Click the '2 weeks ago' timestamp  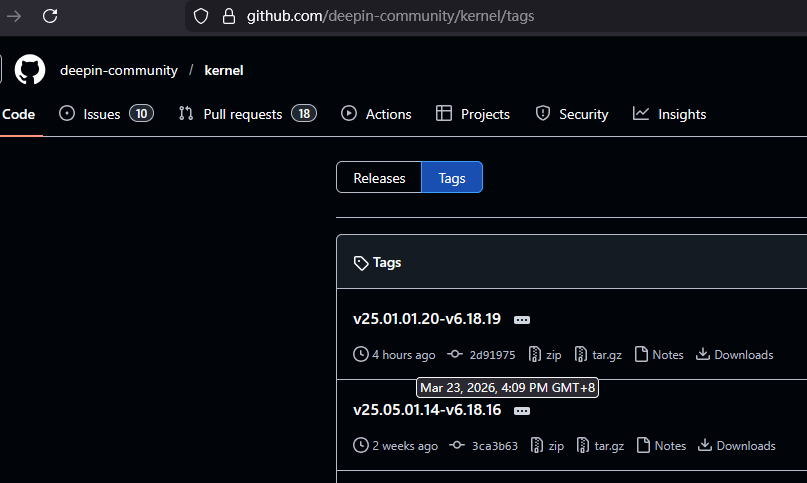click(405, 446)
